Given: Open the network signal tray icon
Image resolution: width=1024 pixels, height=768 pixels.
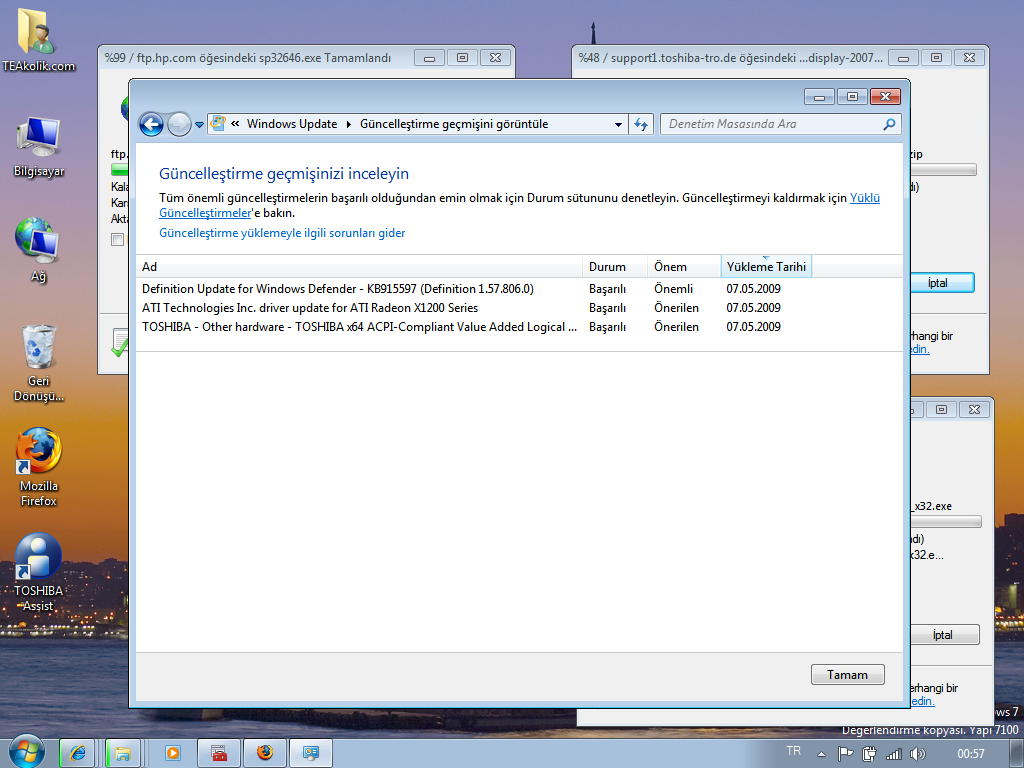Looking at the screenshot, I should [x=893, y=754].
